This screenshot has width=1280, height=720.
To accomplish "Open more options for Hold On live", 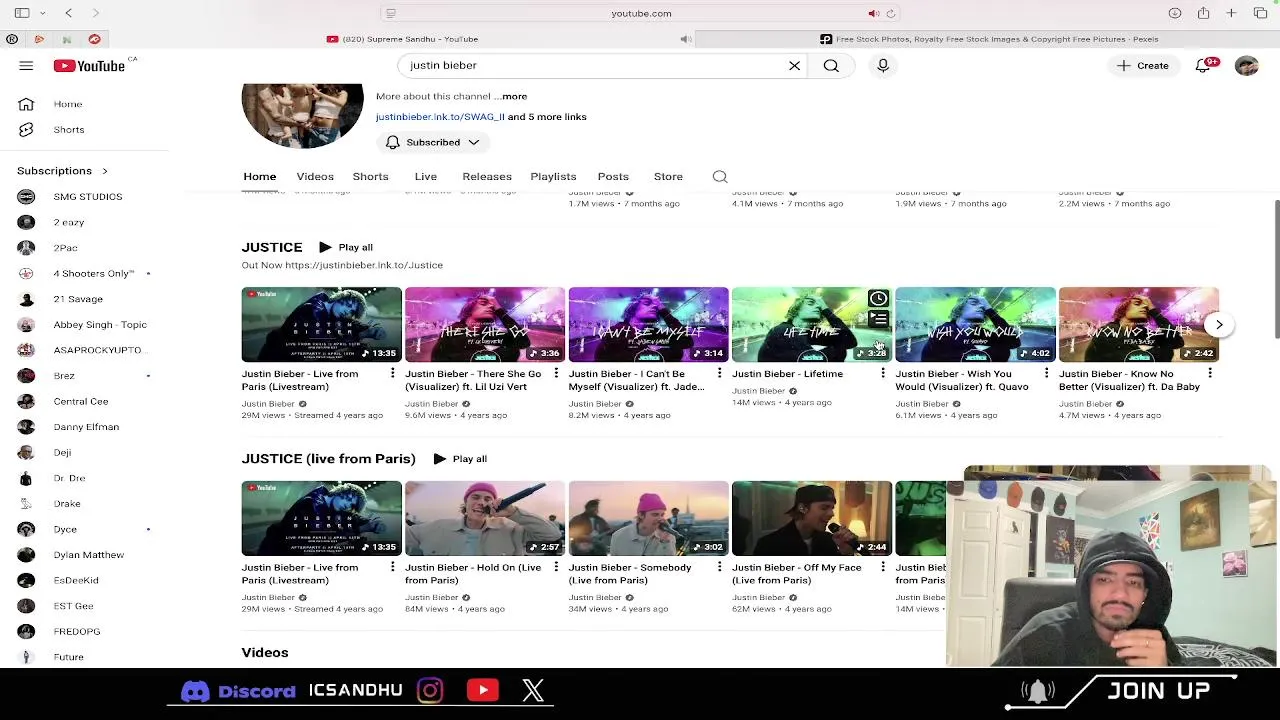I will [x=556, y=568].
